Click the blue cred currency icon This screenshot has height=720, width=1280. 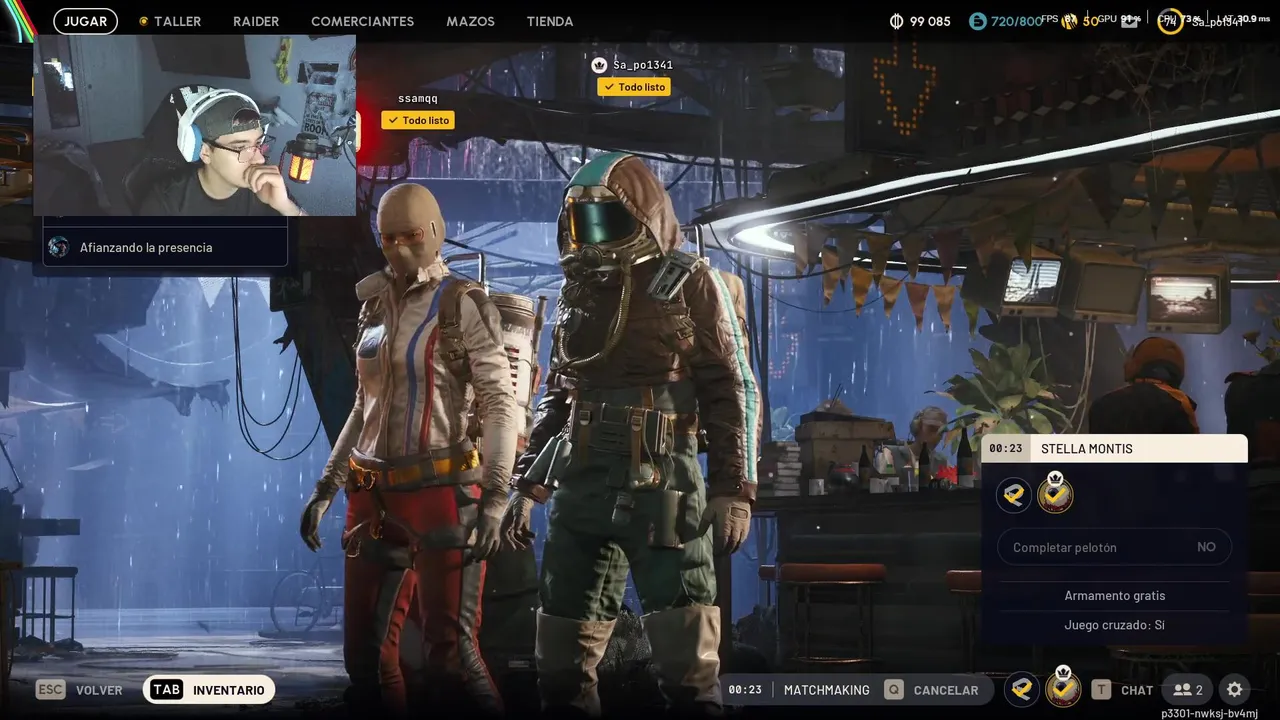coord(977,21)
